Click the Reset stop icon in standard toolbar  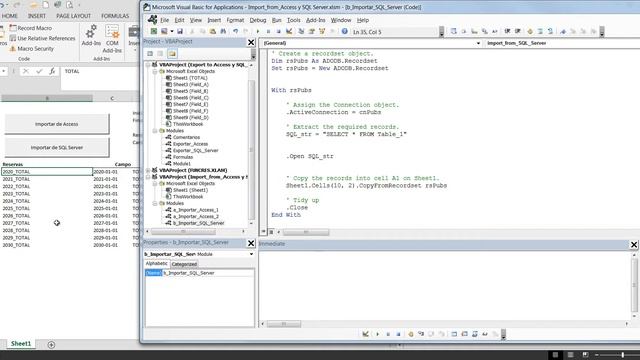pyautogui.click(x=278, y=31)
